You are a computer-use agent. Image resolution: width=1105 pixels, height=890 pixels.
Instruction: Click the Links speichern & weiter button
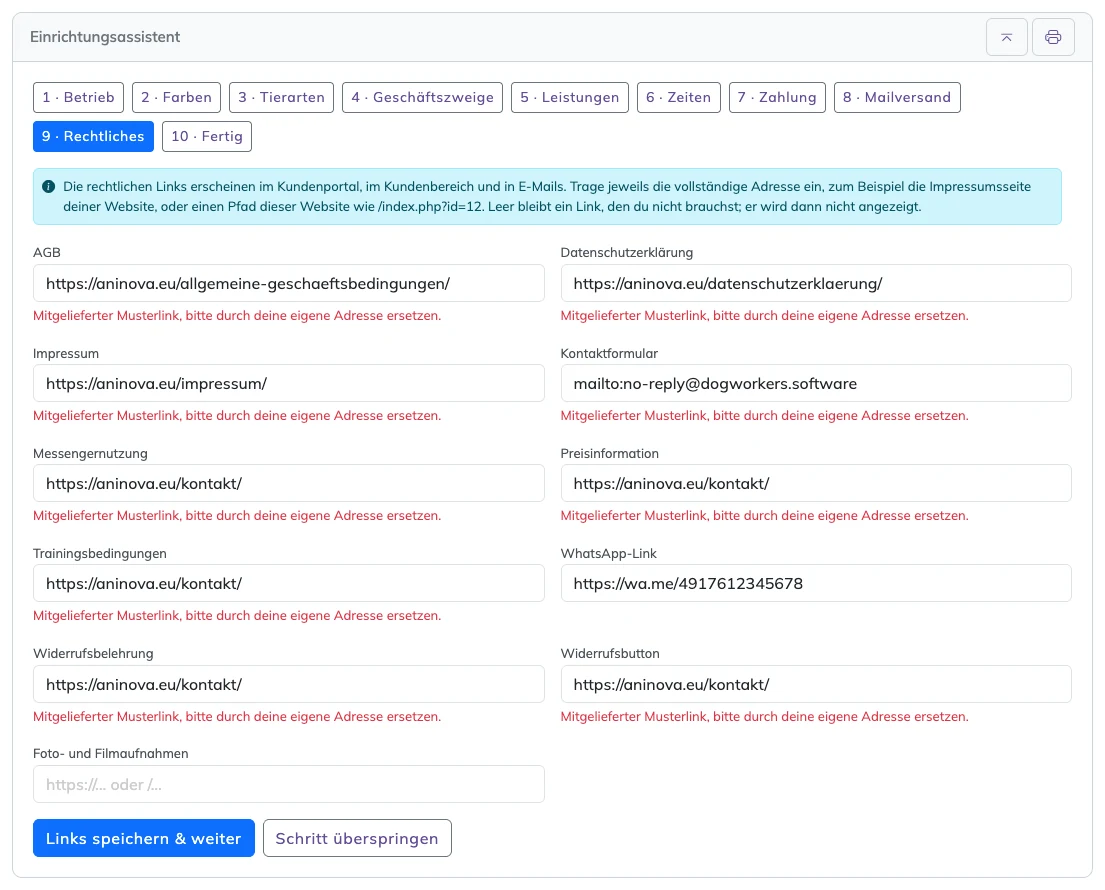[x=144, y=838]
